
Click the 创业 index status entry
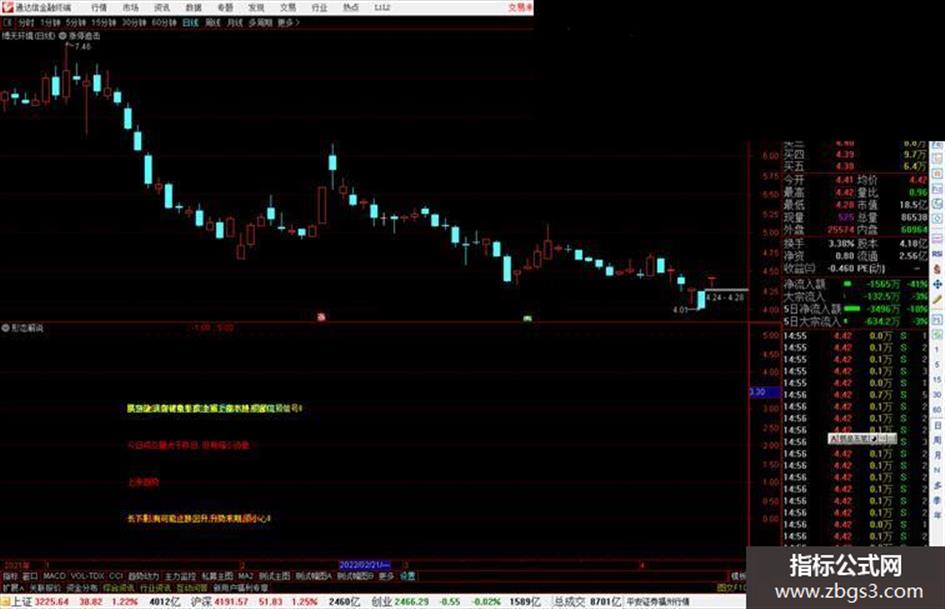[x=456, y=602]
